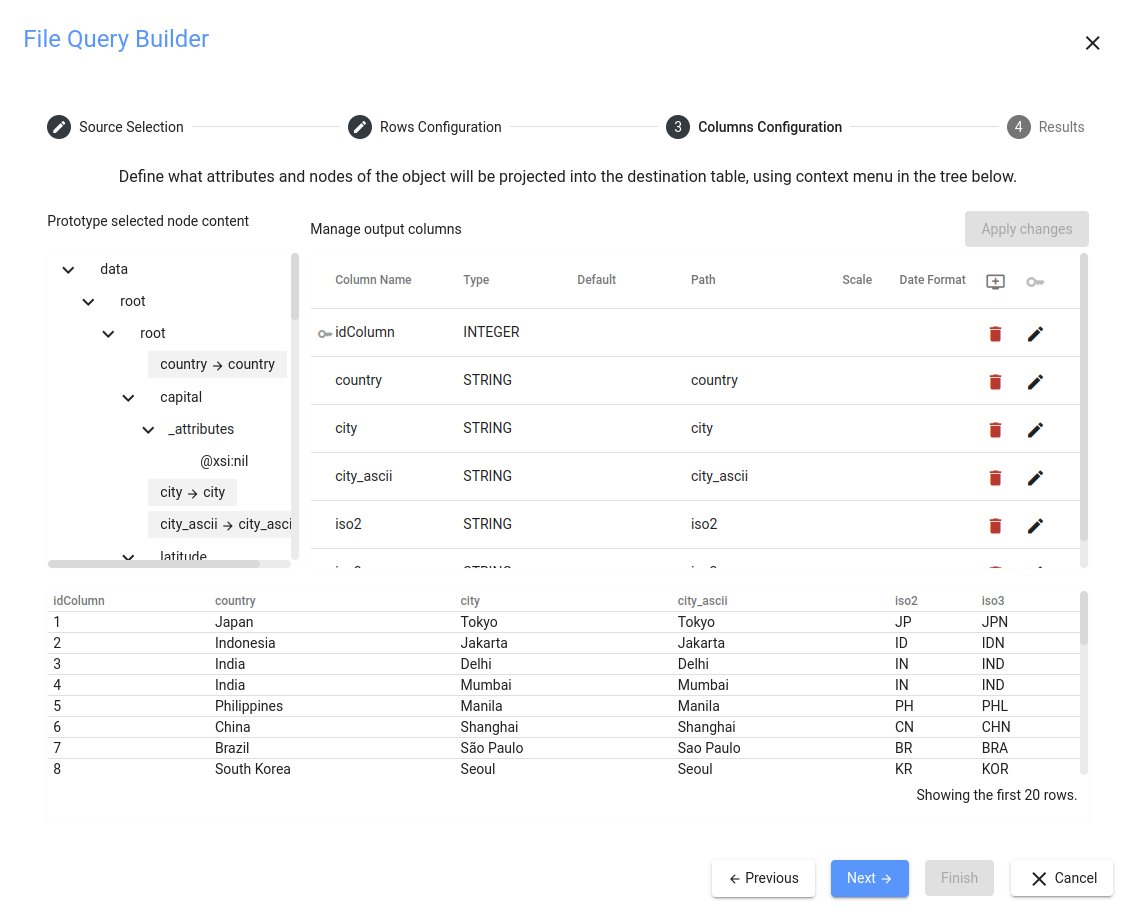Delete the idColumn output column
Viewport: 1135px width, 924px height.
(995, 333)
